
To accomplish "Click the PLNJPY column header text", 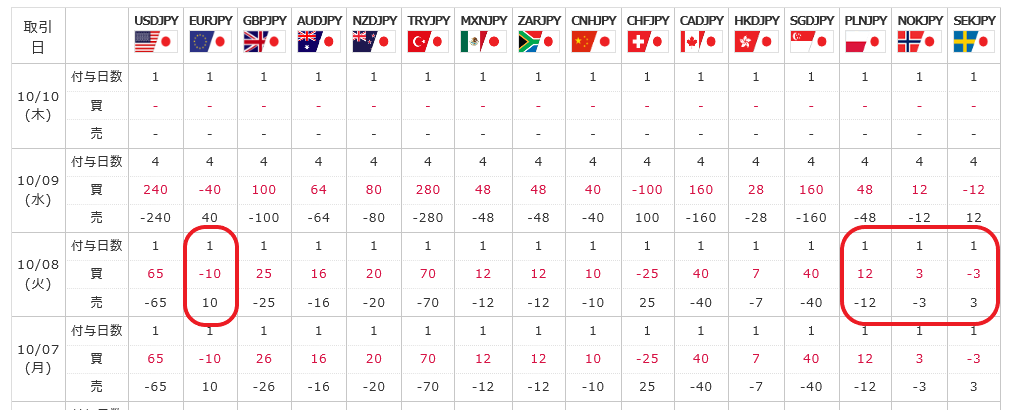I will click(866, 21).
